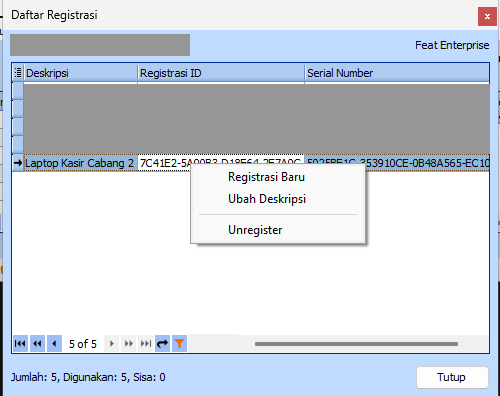Open the grid column chooser icon

pyautogui.click(x=18, y=72)
